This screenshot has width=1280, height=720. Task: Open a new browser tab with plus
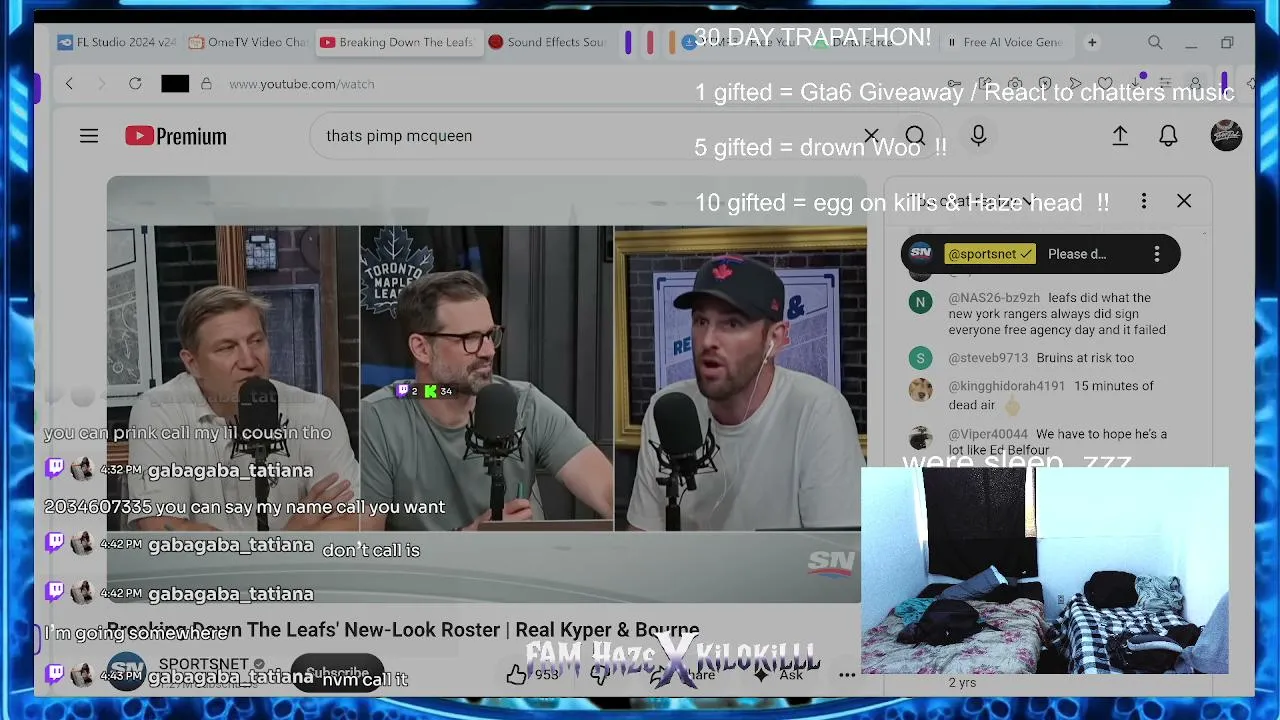tap(1092, 43)
